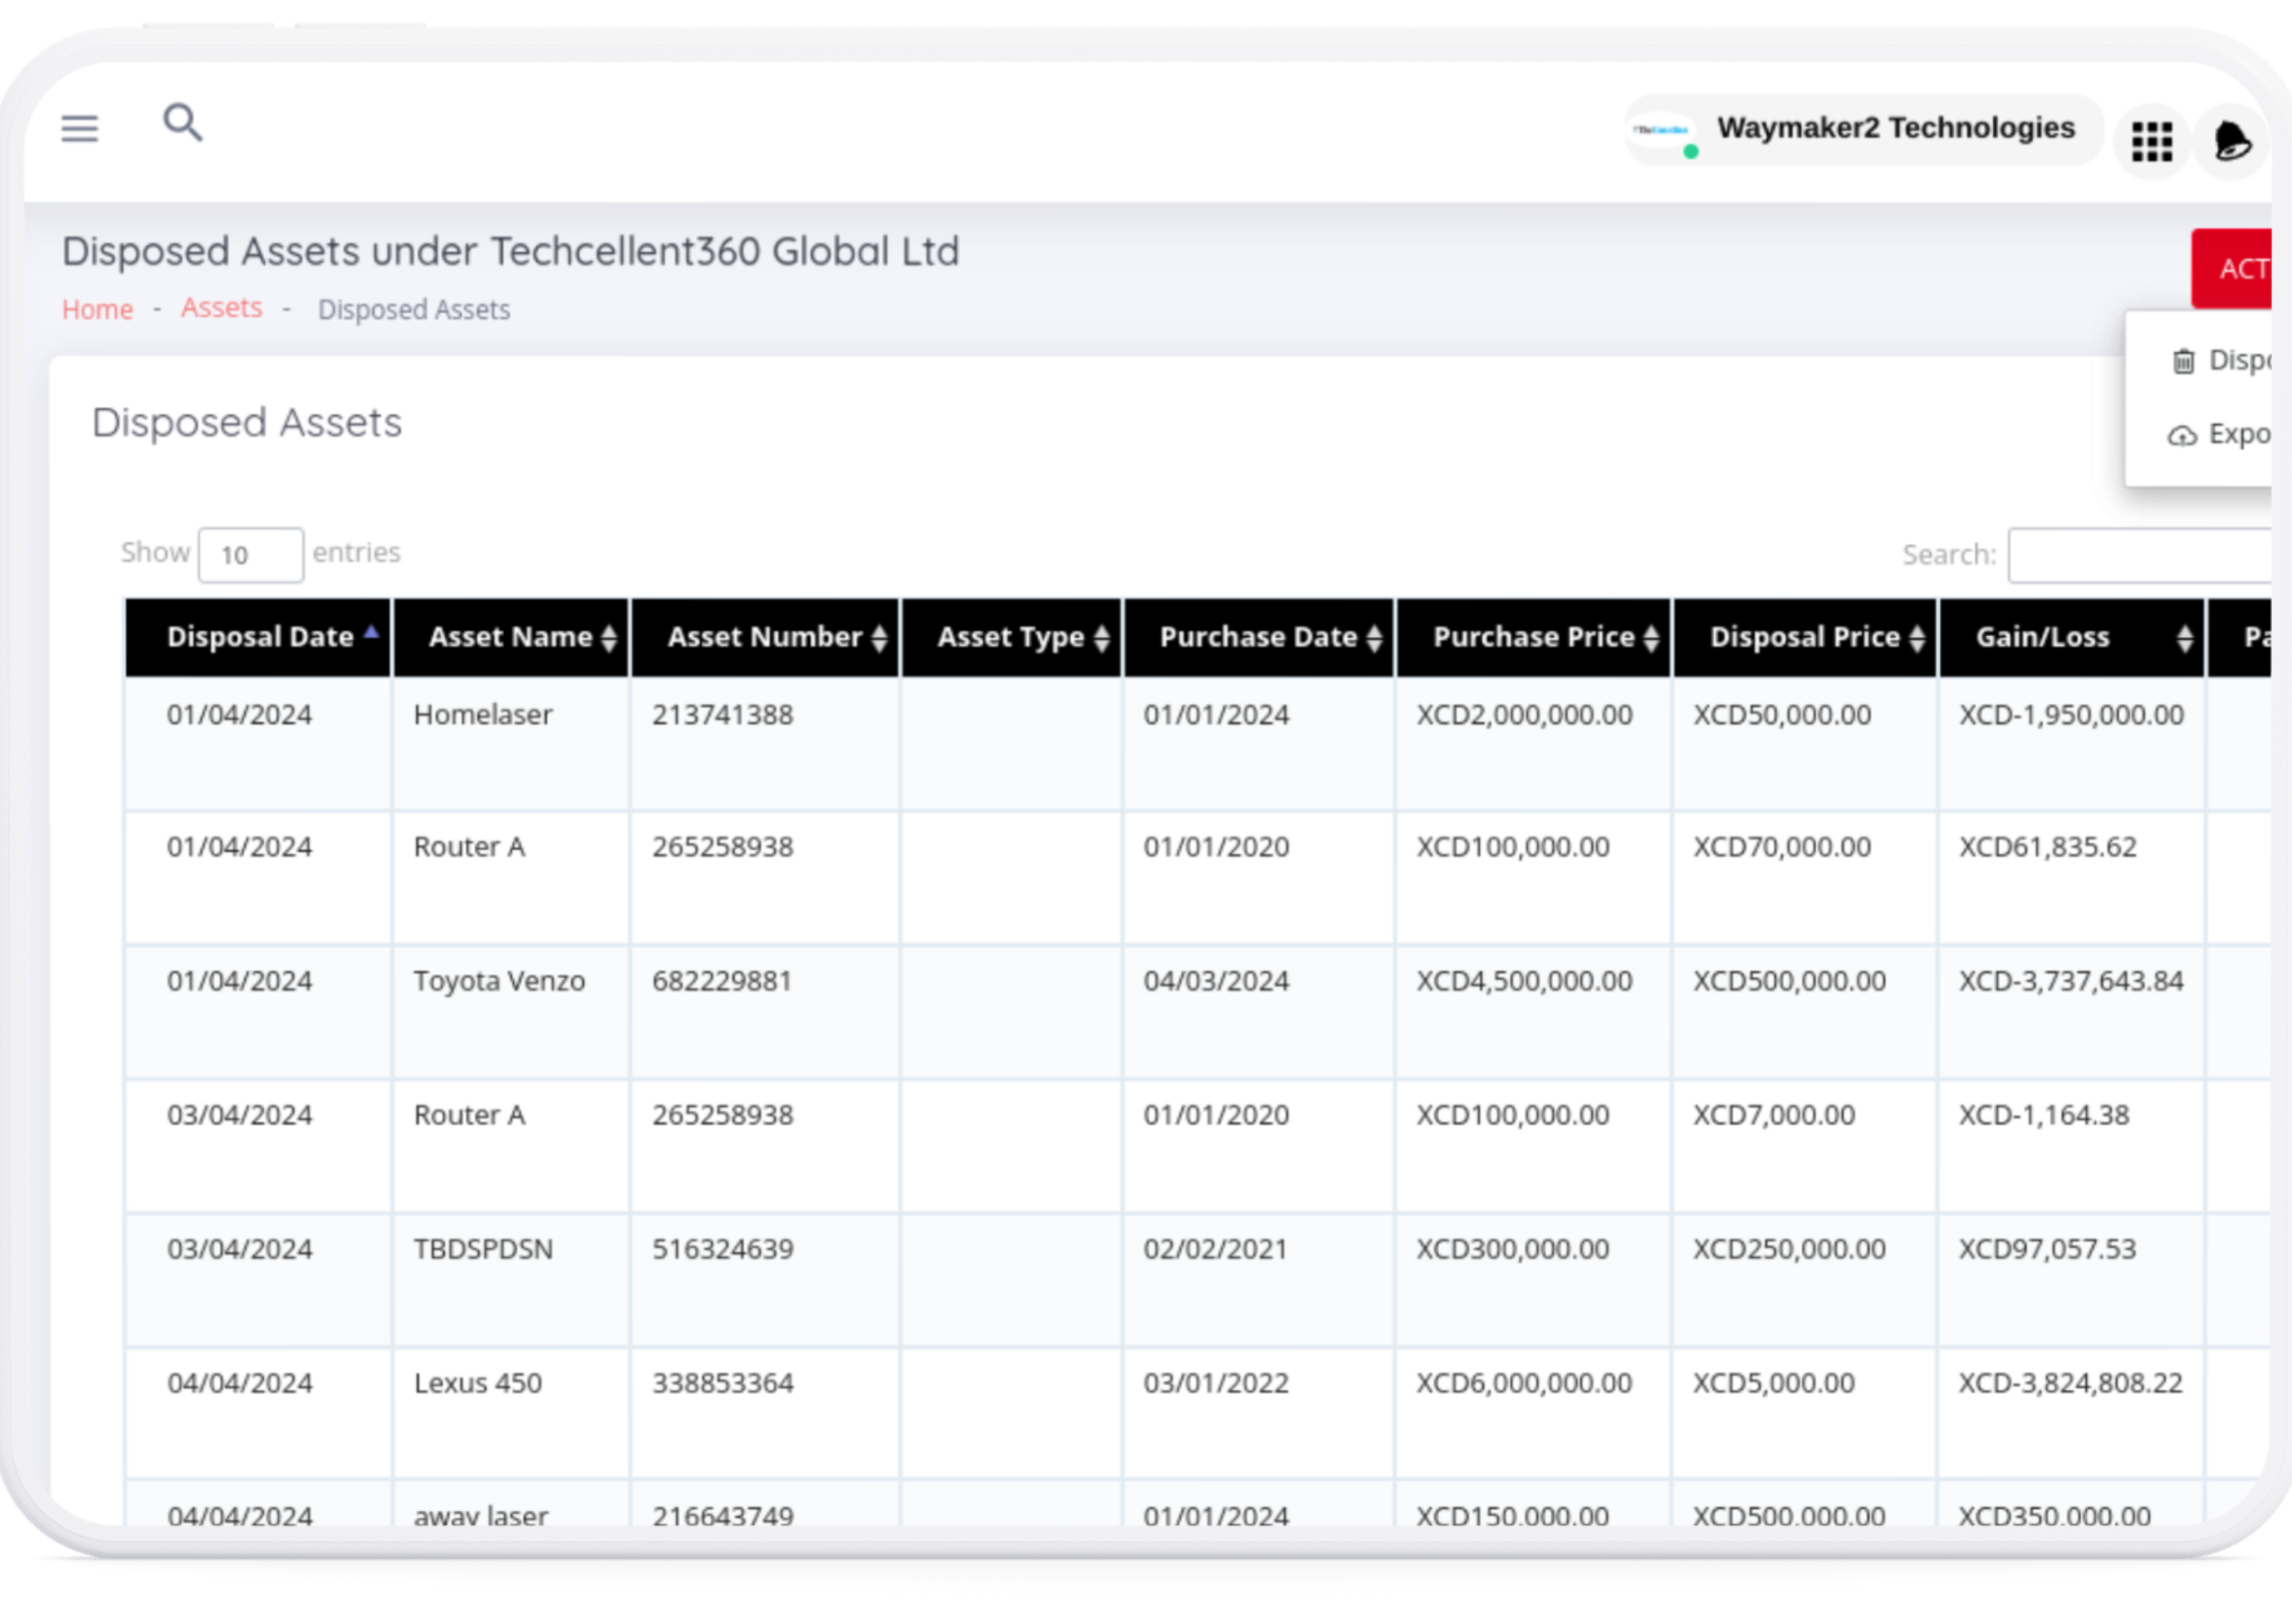Image resolution: width=2292 pixels, height=1624 pixels.
Task: Sort table by Asset Number column
Action: [x=765, y=637]
